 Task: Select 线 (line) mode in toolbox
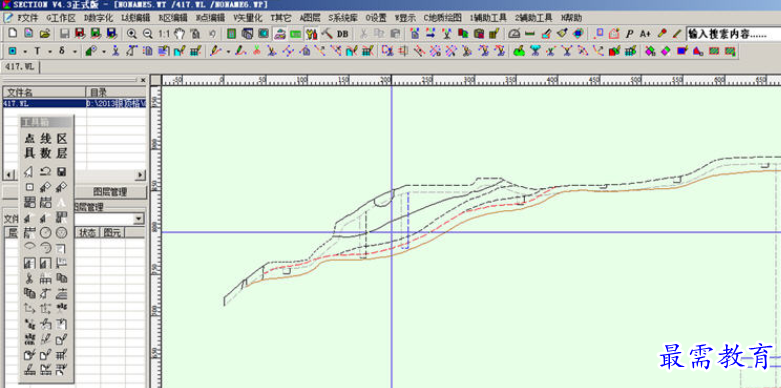[45, 138]
